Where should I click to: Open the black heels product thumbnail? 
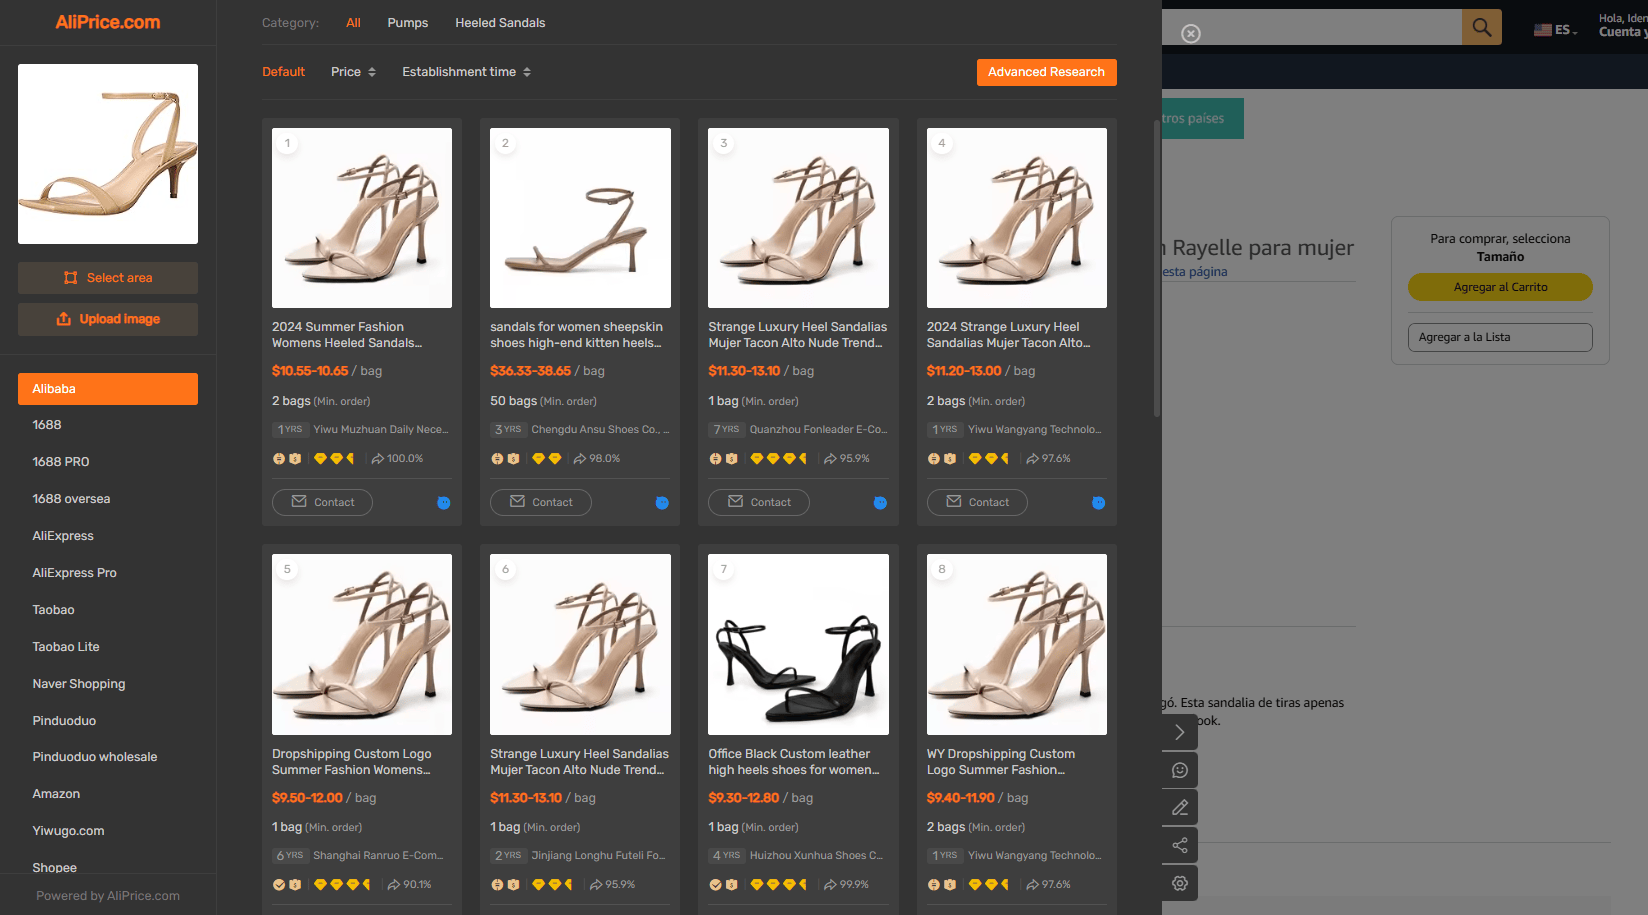point(798,644)
